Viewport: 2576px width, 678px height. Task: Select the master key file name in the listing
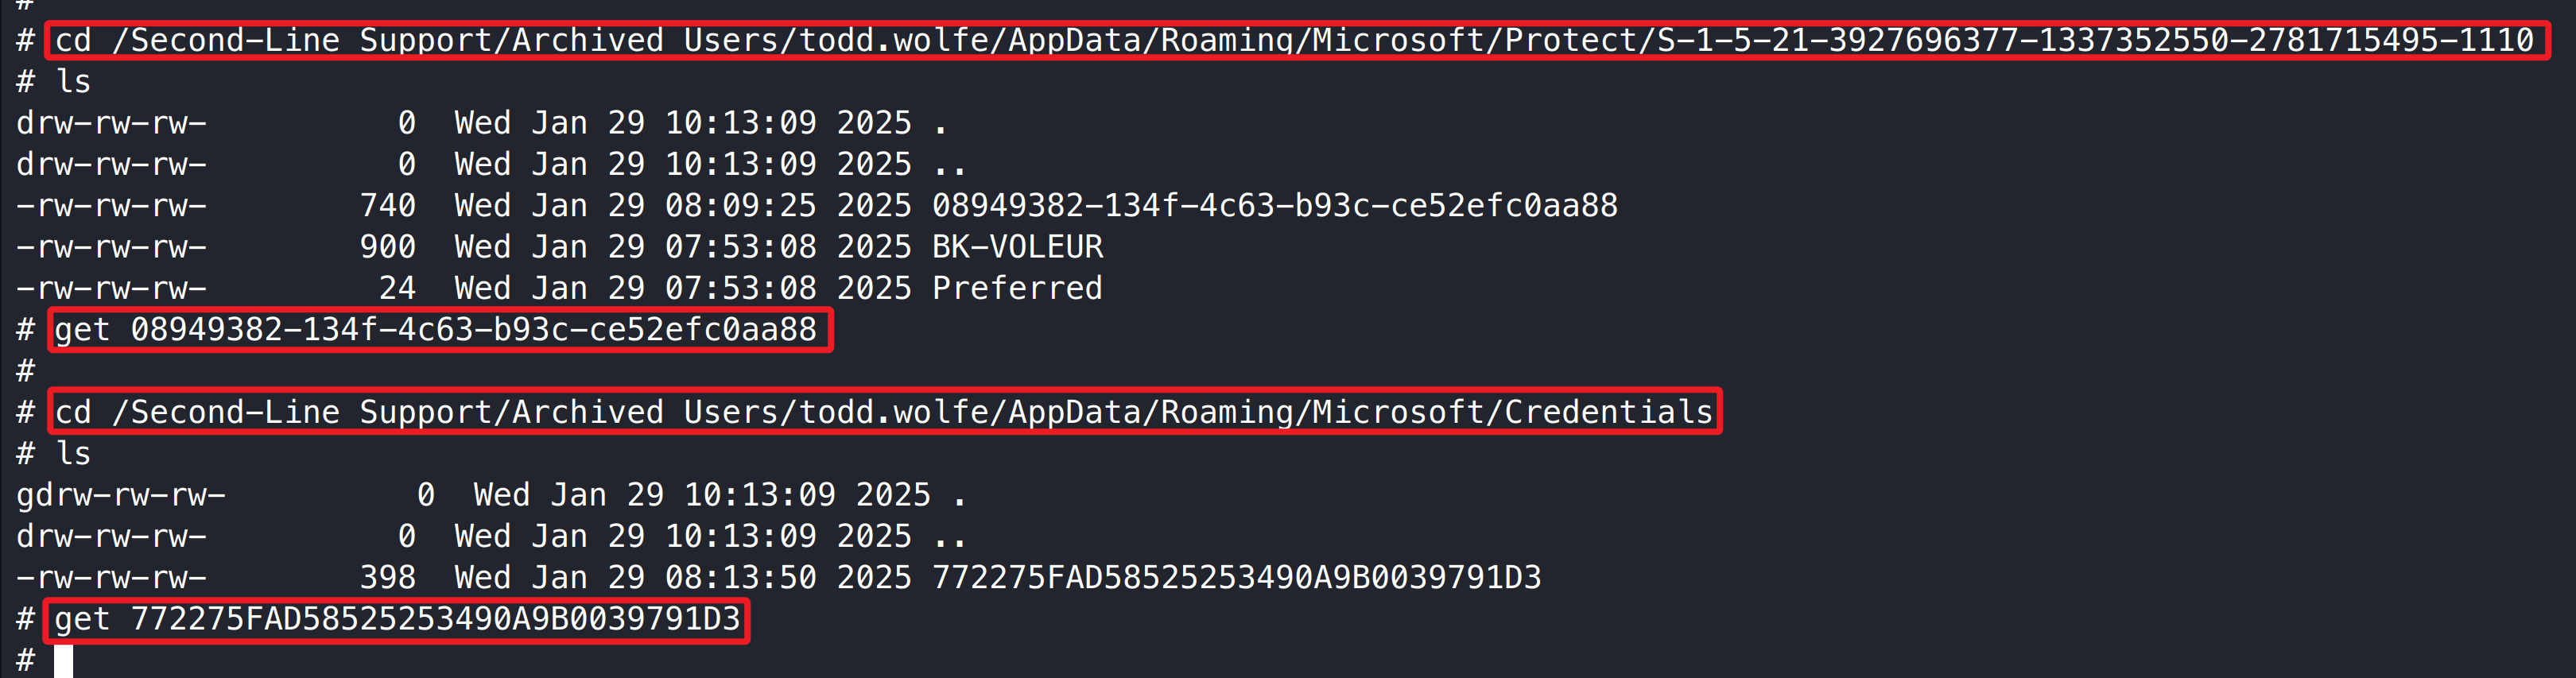(x=1274, y=206)
